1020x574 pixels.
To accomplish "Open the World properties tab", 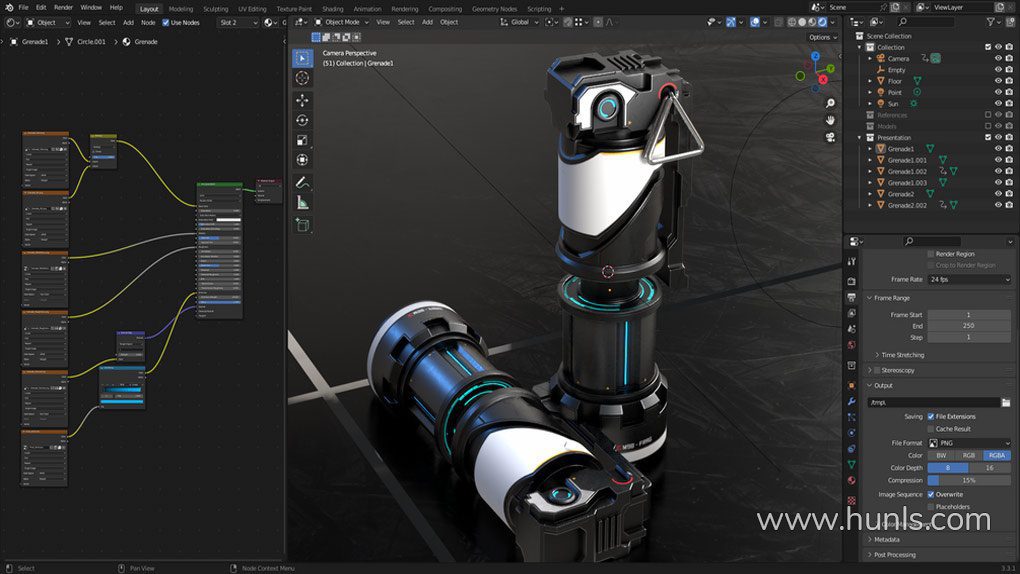I will tap(852, 345).
